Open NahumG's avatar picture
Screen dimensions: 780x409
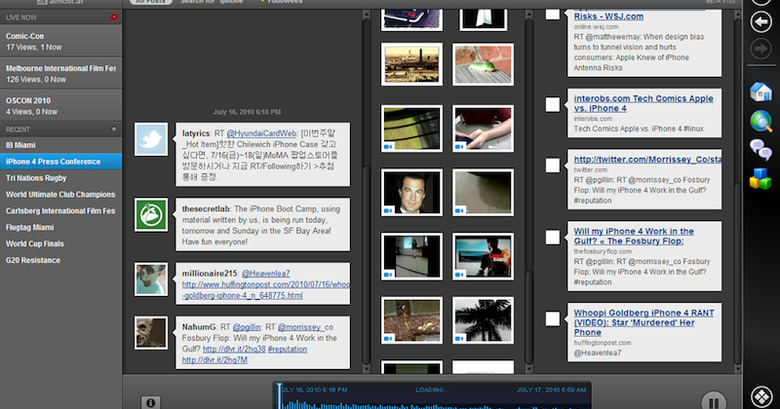click(x=151, y=333)
